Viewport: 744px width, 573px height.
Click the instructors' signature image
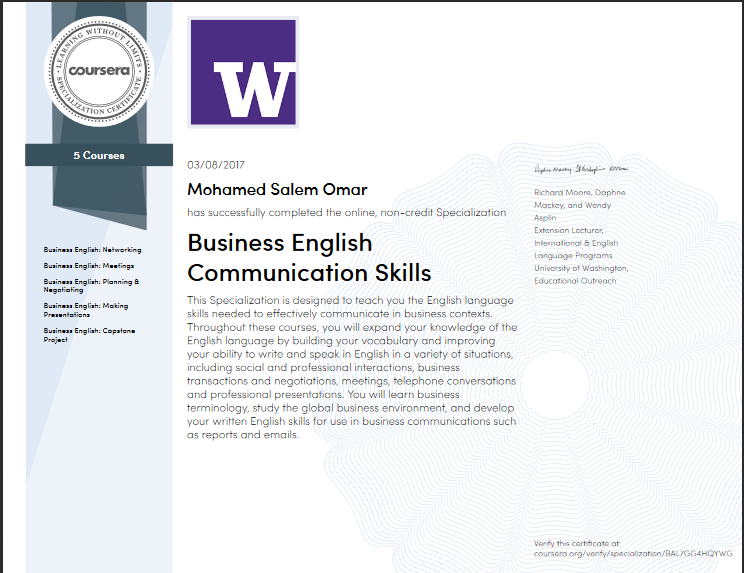click(x=581, y=169)
